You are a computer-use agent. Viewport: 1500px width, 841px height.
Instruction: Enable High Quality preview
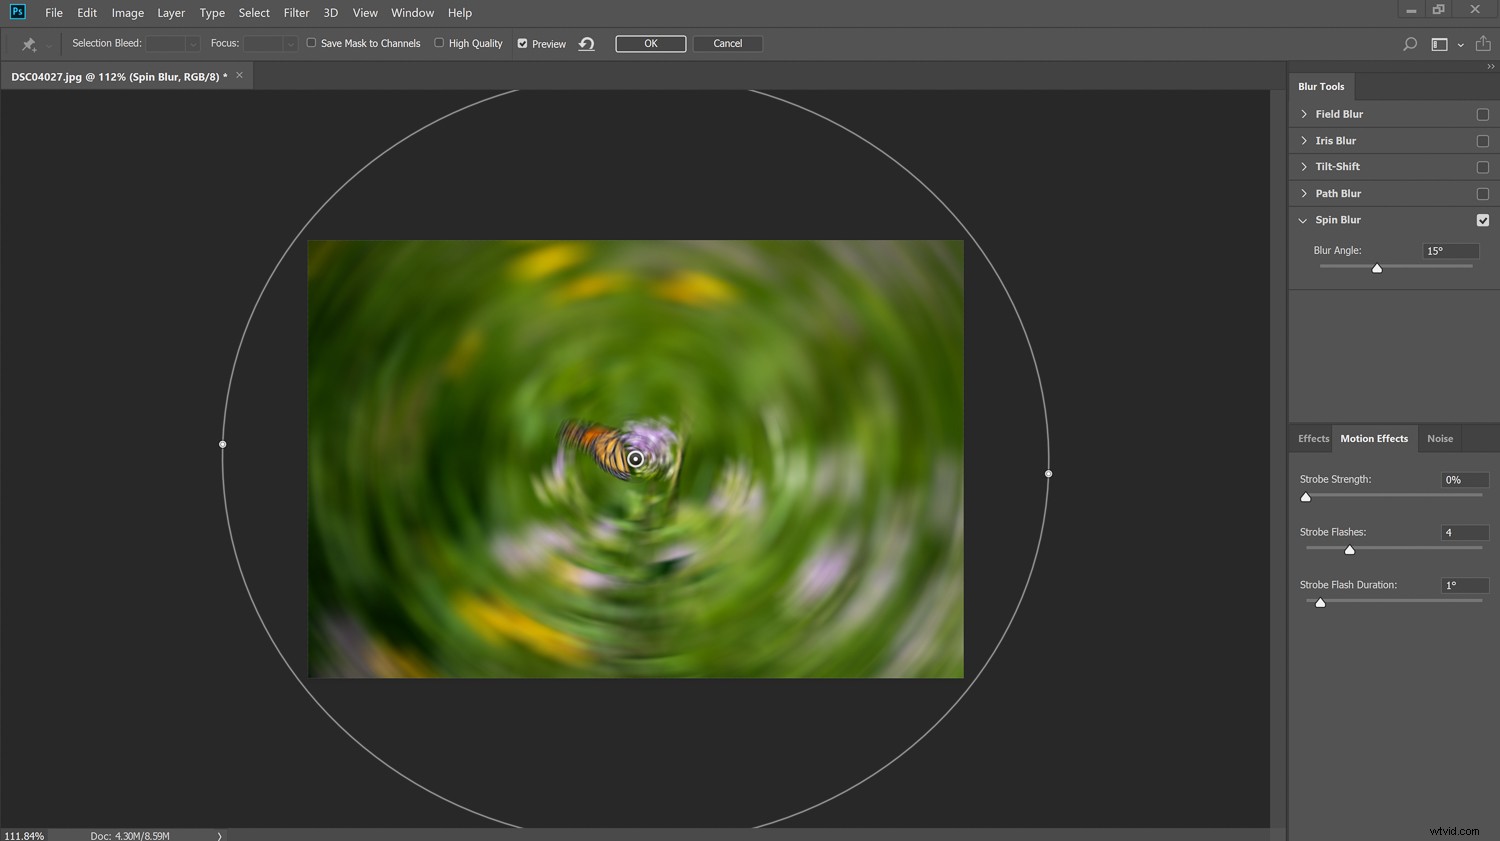pos(438,43)
